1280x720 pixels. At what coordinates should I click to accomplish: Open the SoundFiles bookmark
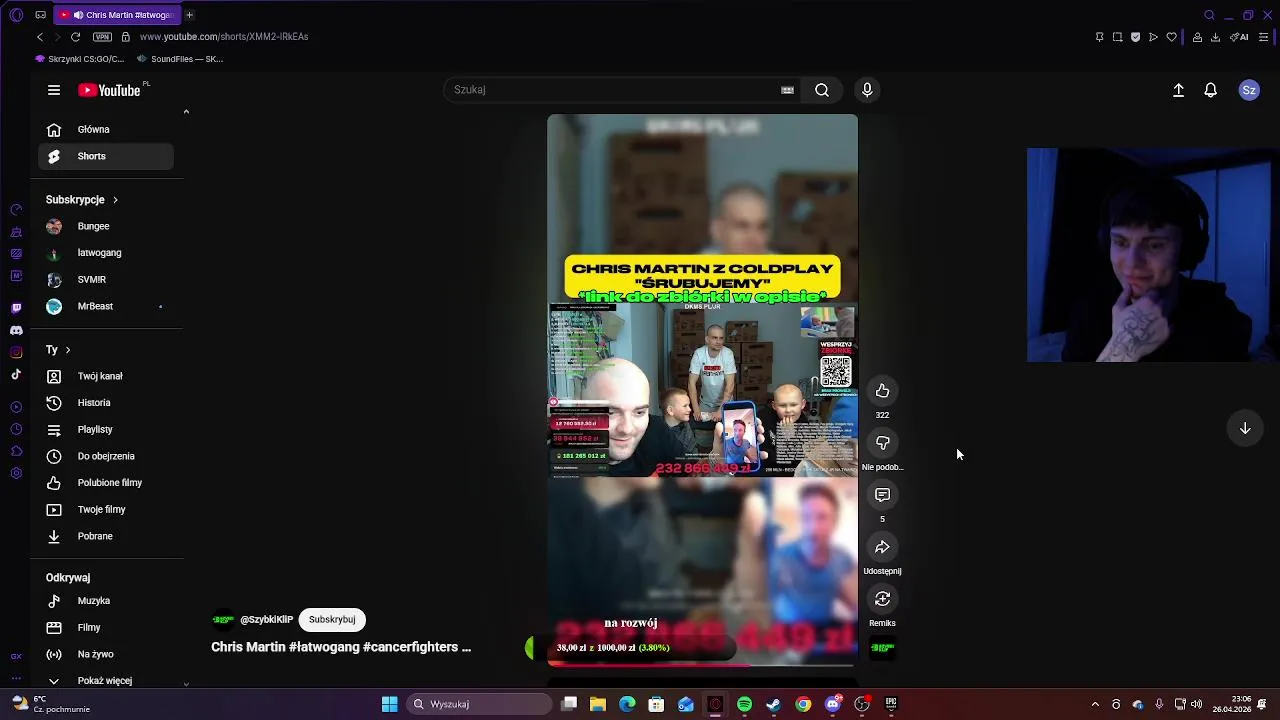point(180,59)
